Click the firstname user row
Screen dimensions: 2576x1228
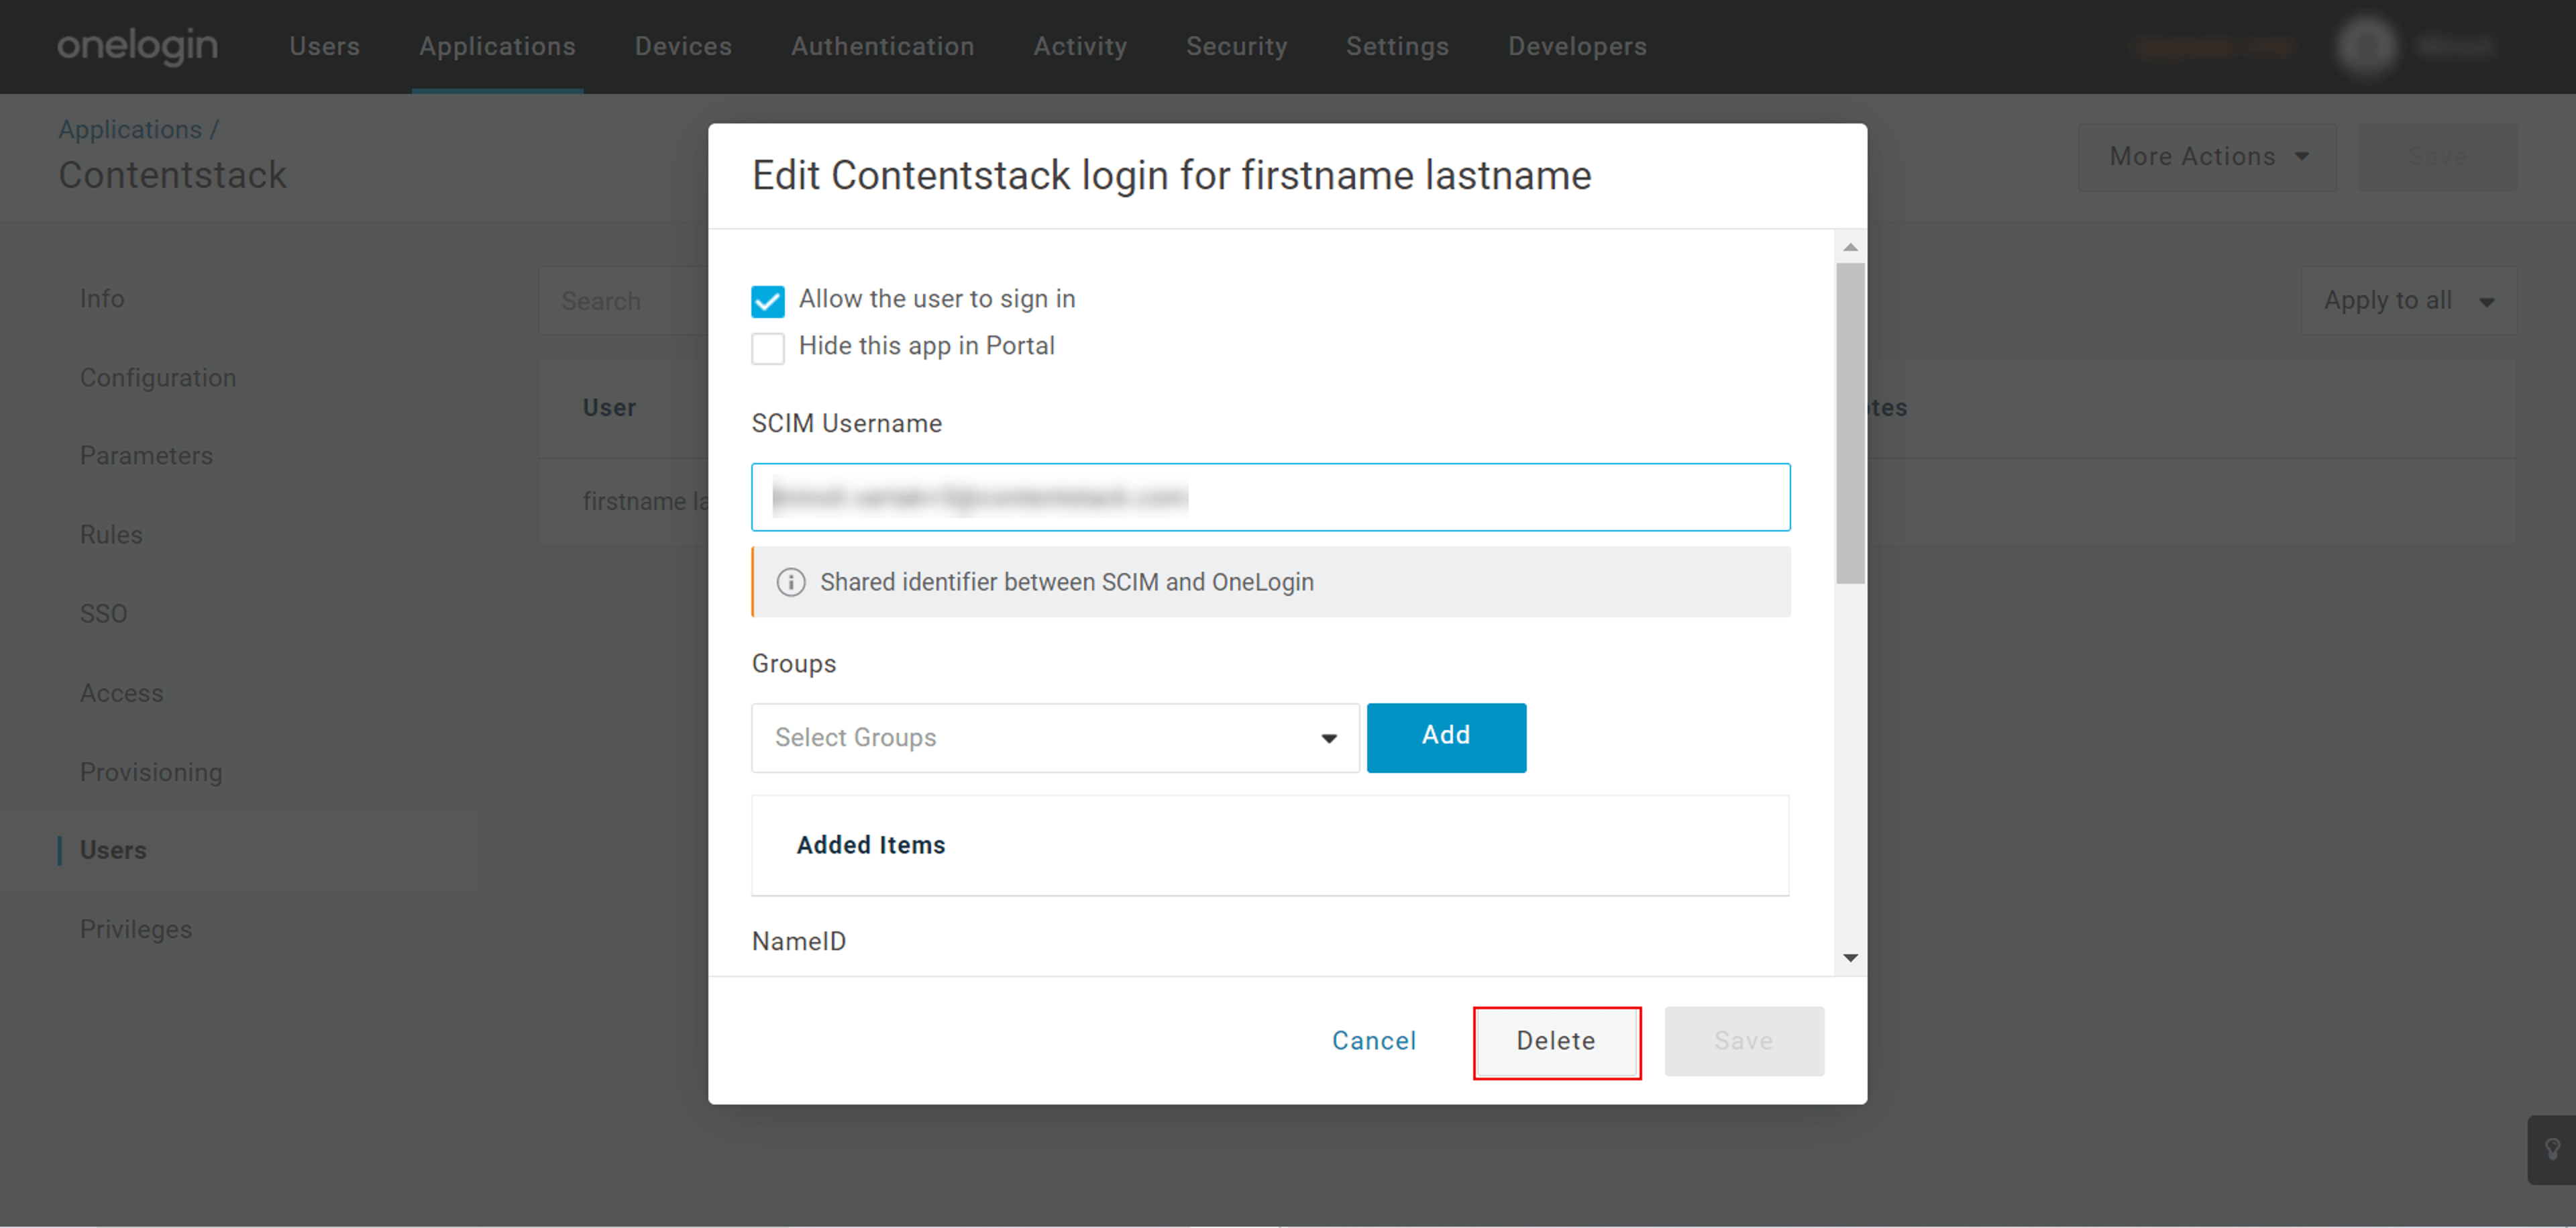coord(624,501)
